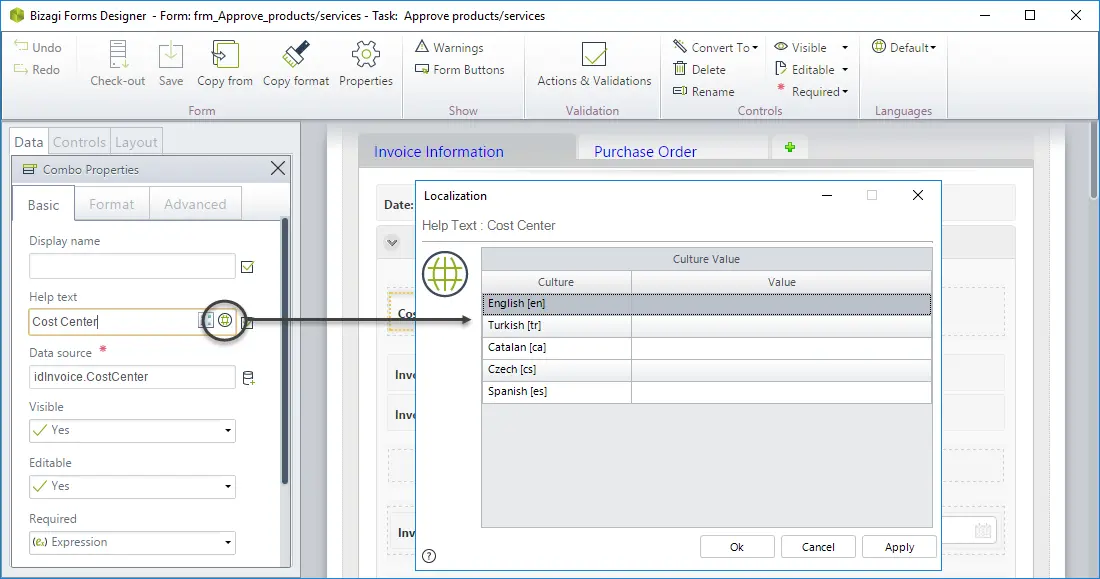The image size is (1100, 579).
Task: Open the Convert To dropdown
Action: click(x=716, y=47)
